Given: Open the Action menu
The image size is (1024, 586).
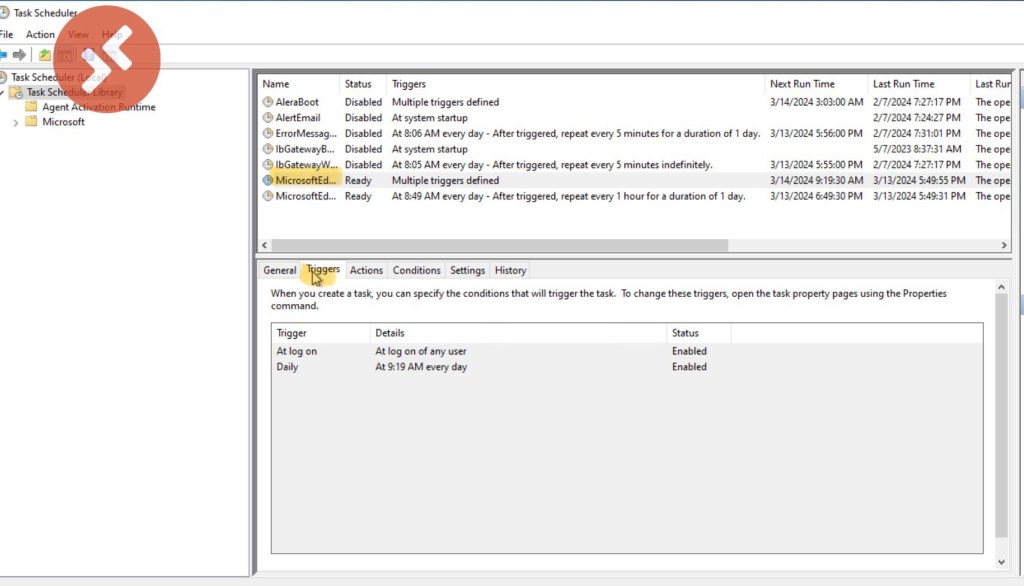Looking at the screenshot, I should pos(40,34).
